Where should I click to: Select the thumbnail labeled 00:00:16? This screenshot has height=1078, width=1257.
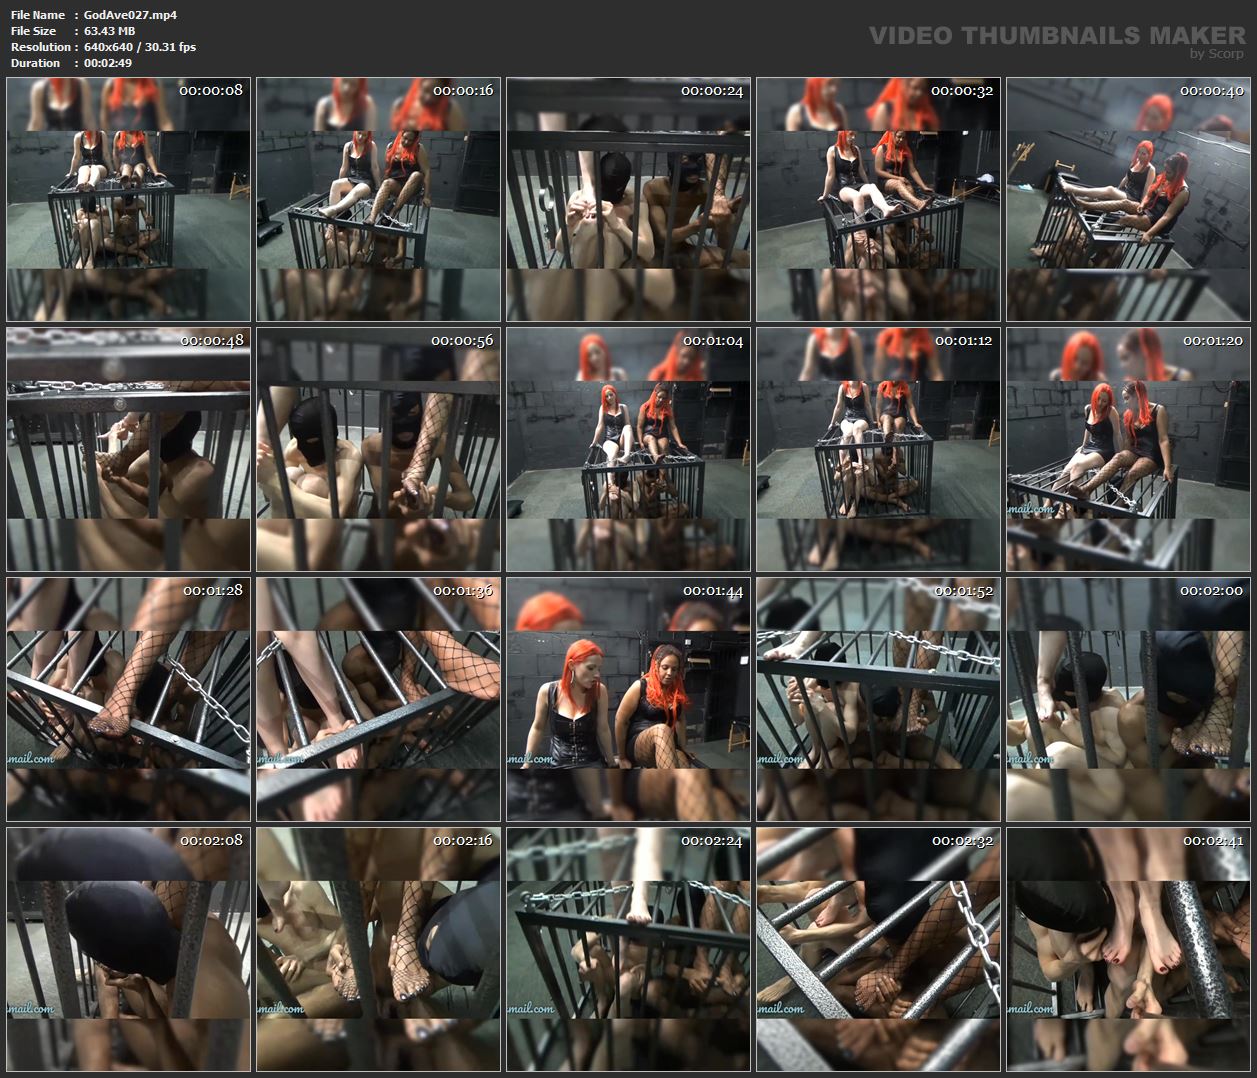point(378,199)
